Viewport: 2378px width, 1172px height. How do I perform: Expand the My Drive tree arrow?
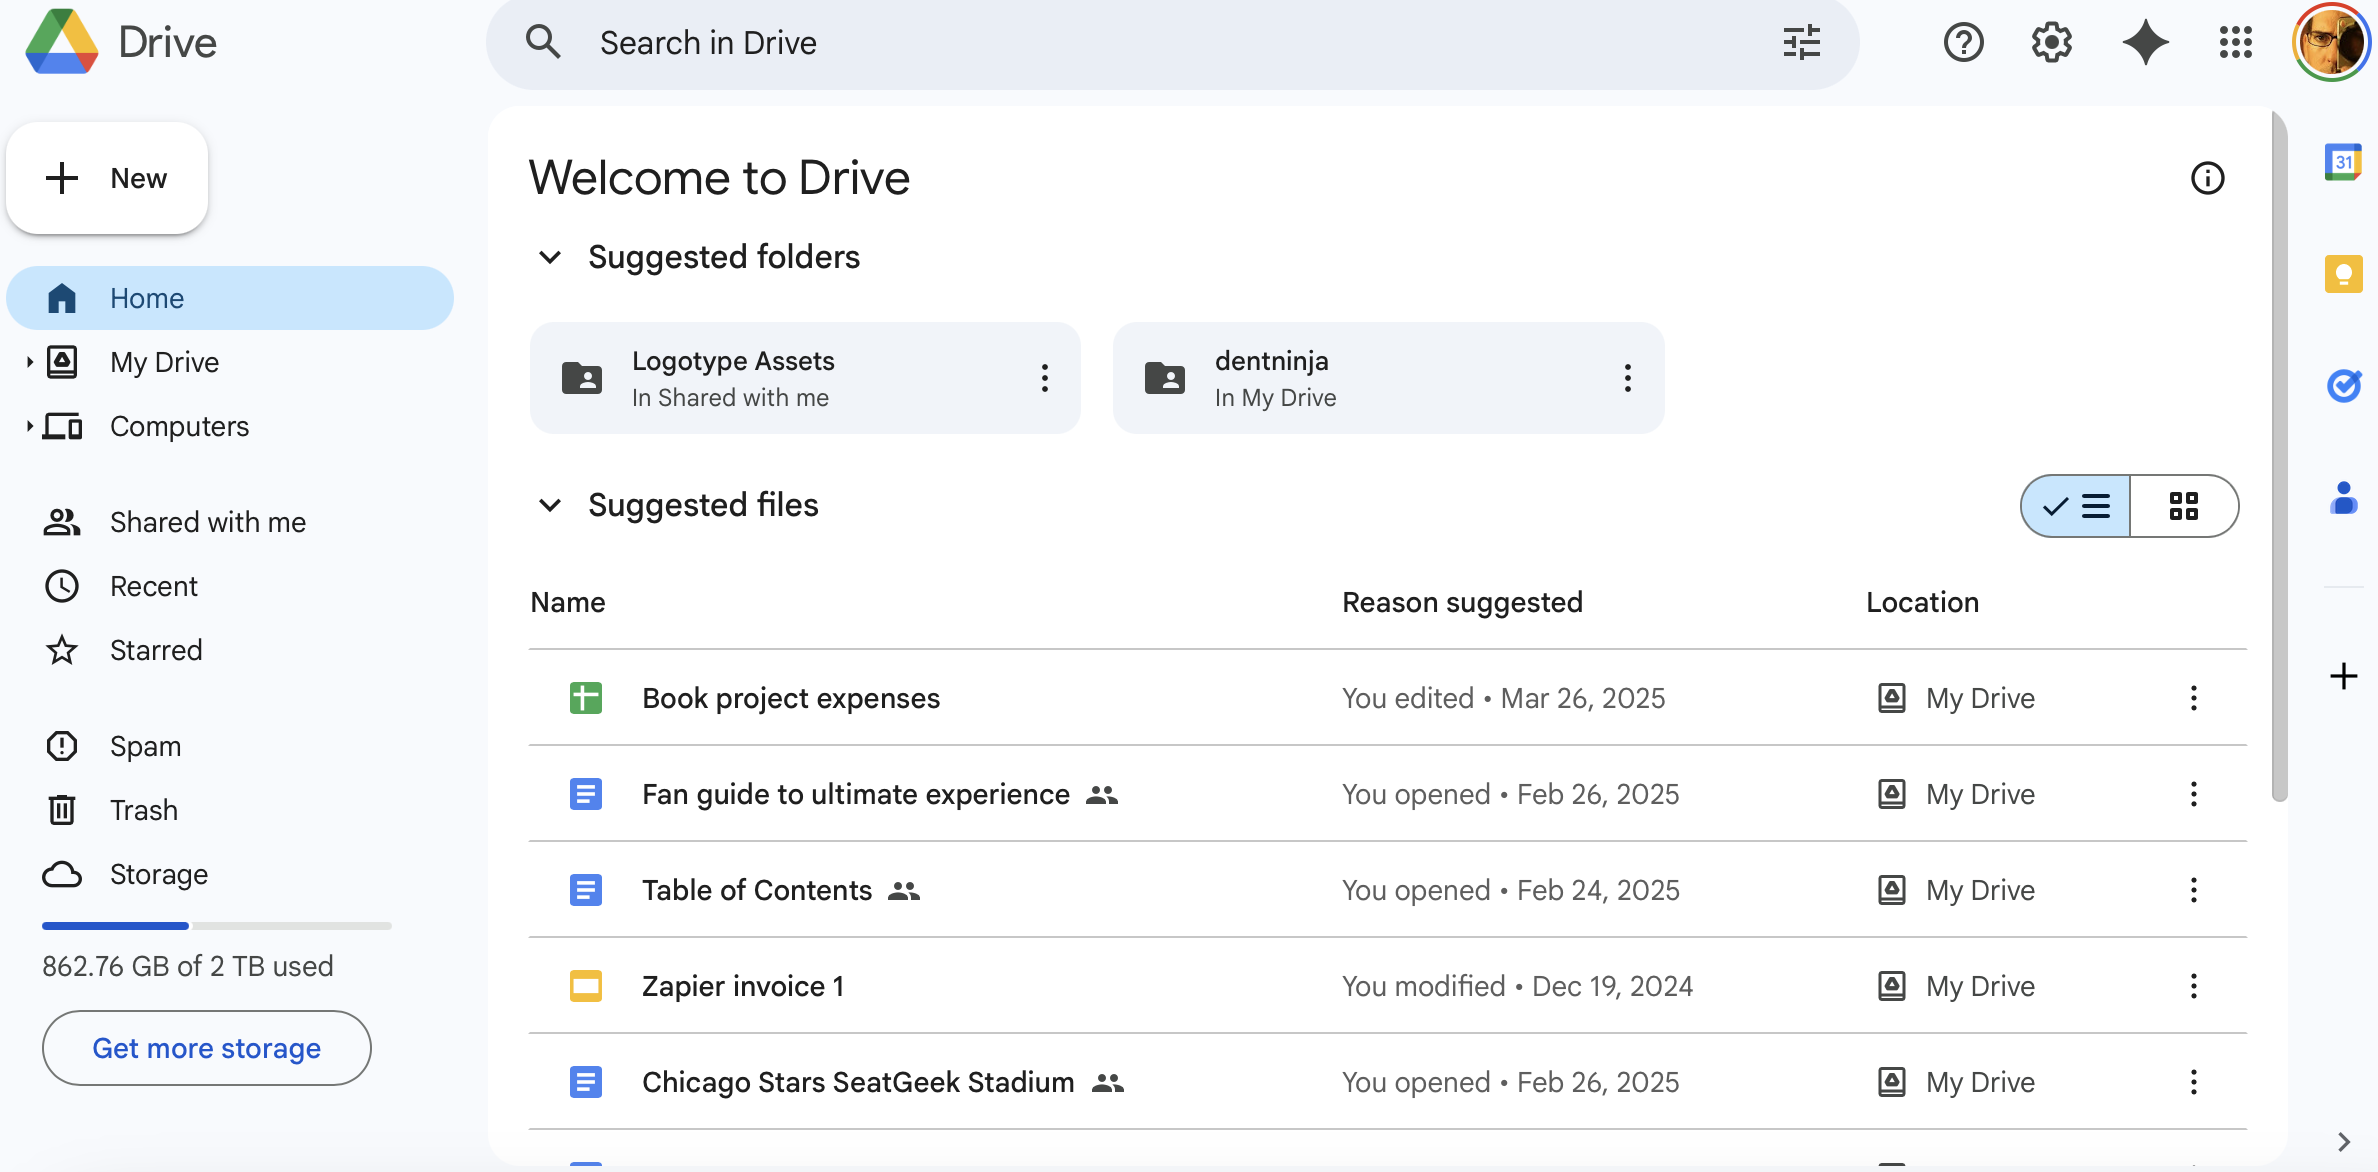tap(29, 362)
